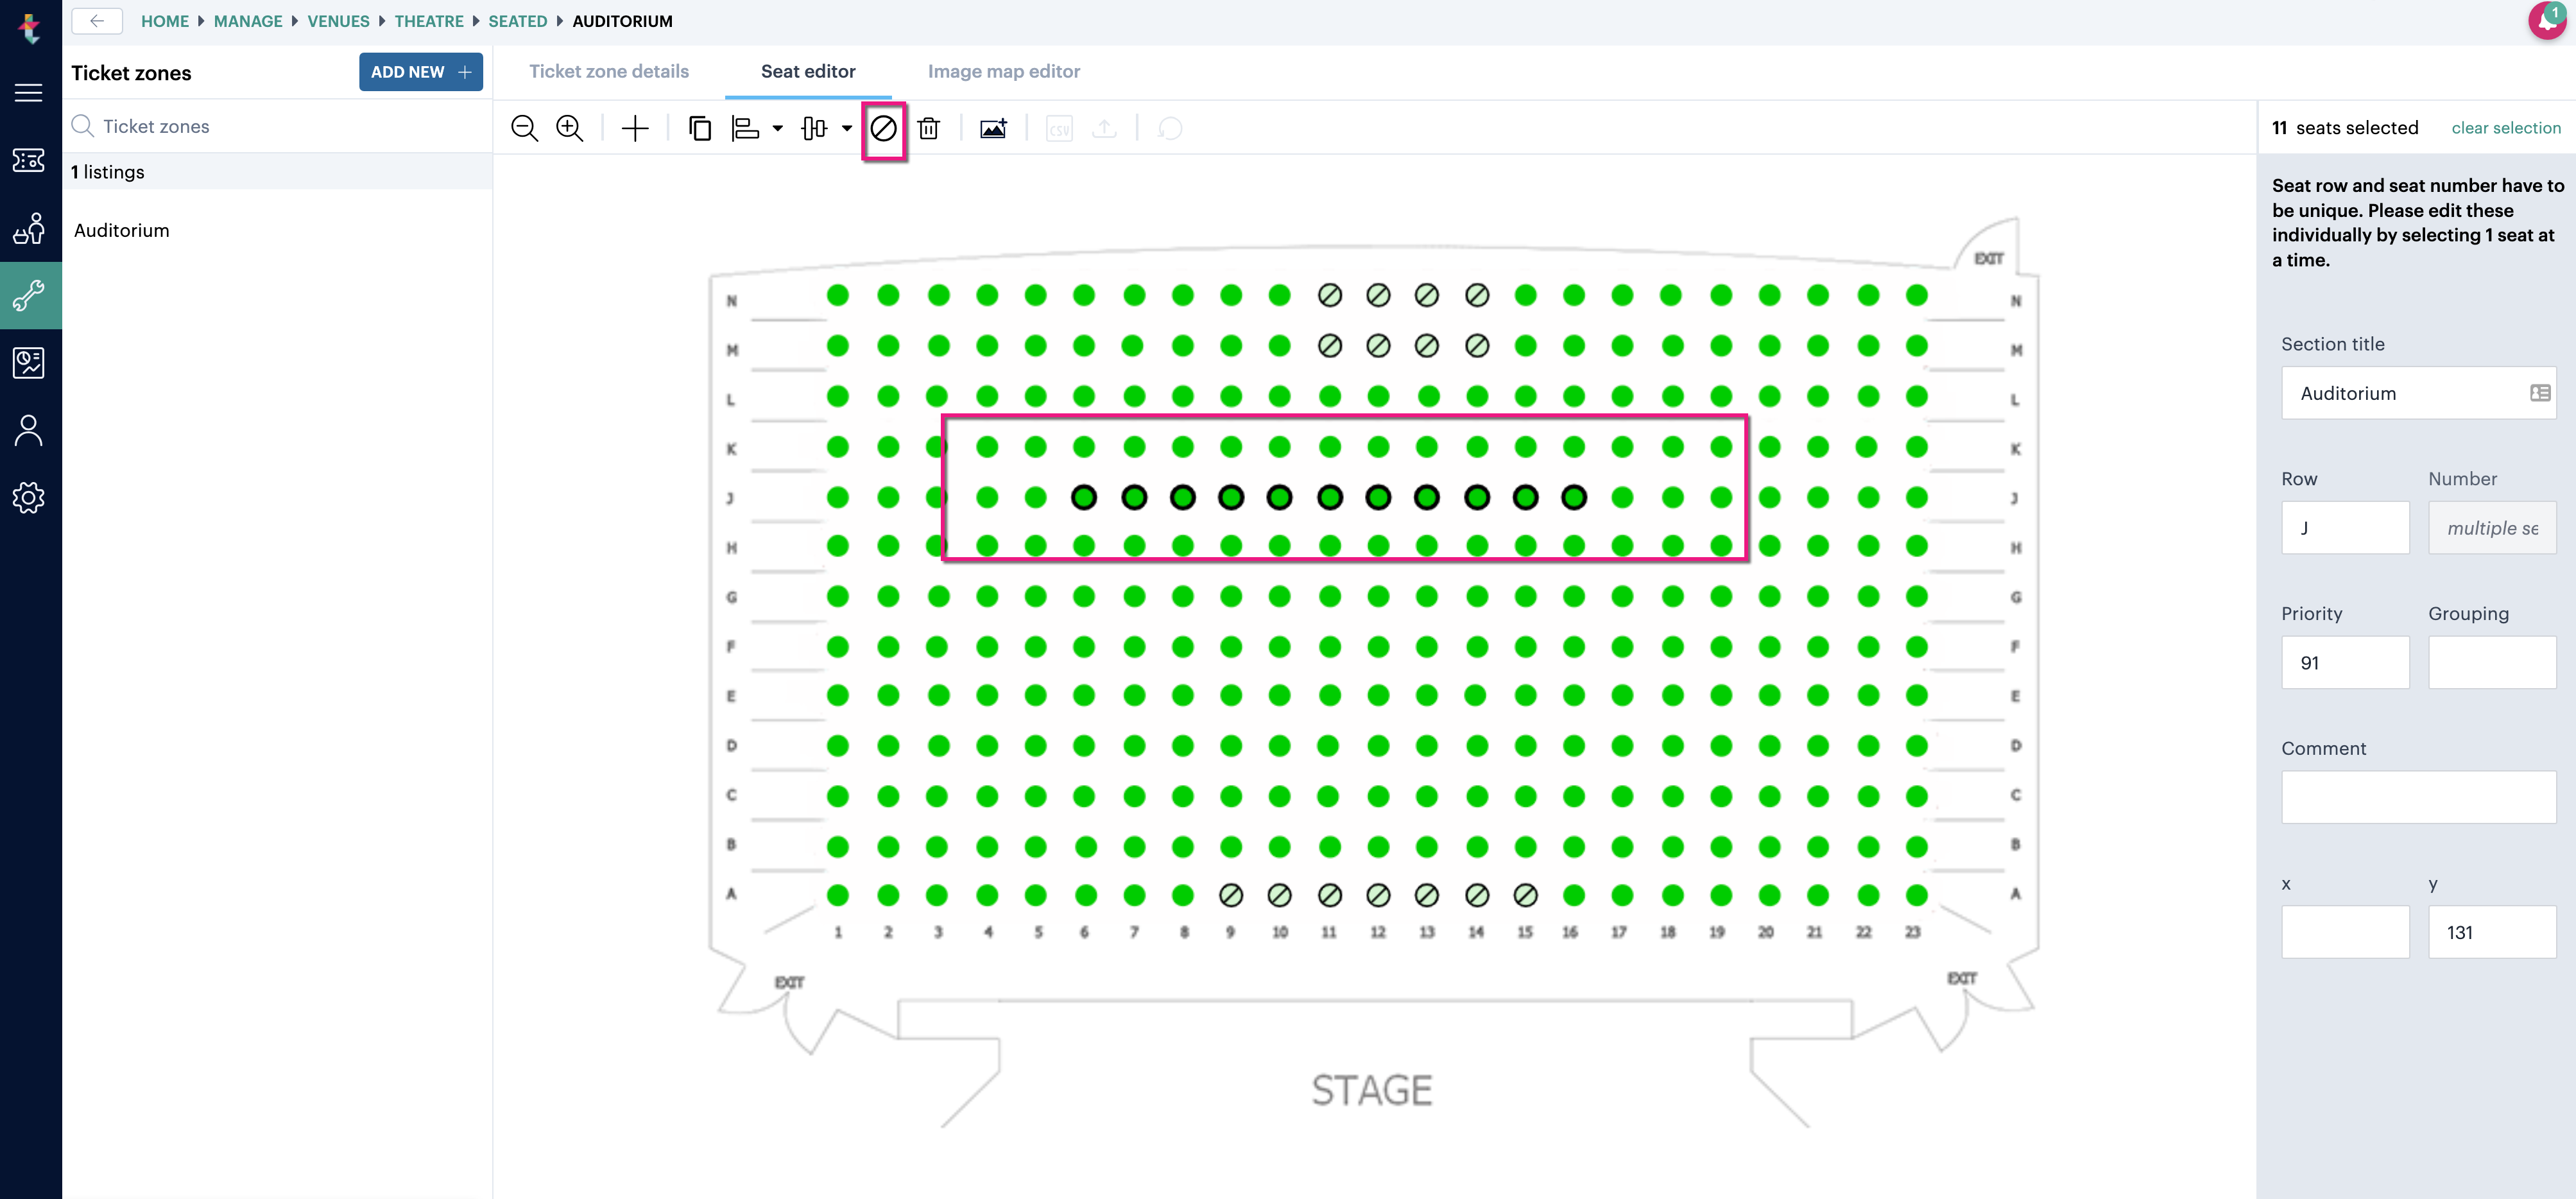
Task: Click the x coordinate input field
Action: 2345,932
